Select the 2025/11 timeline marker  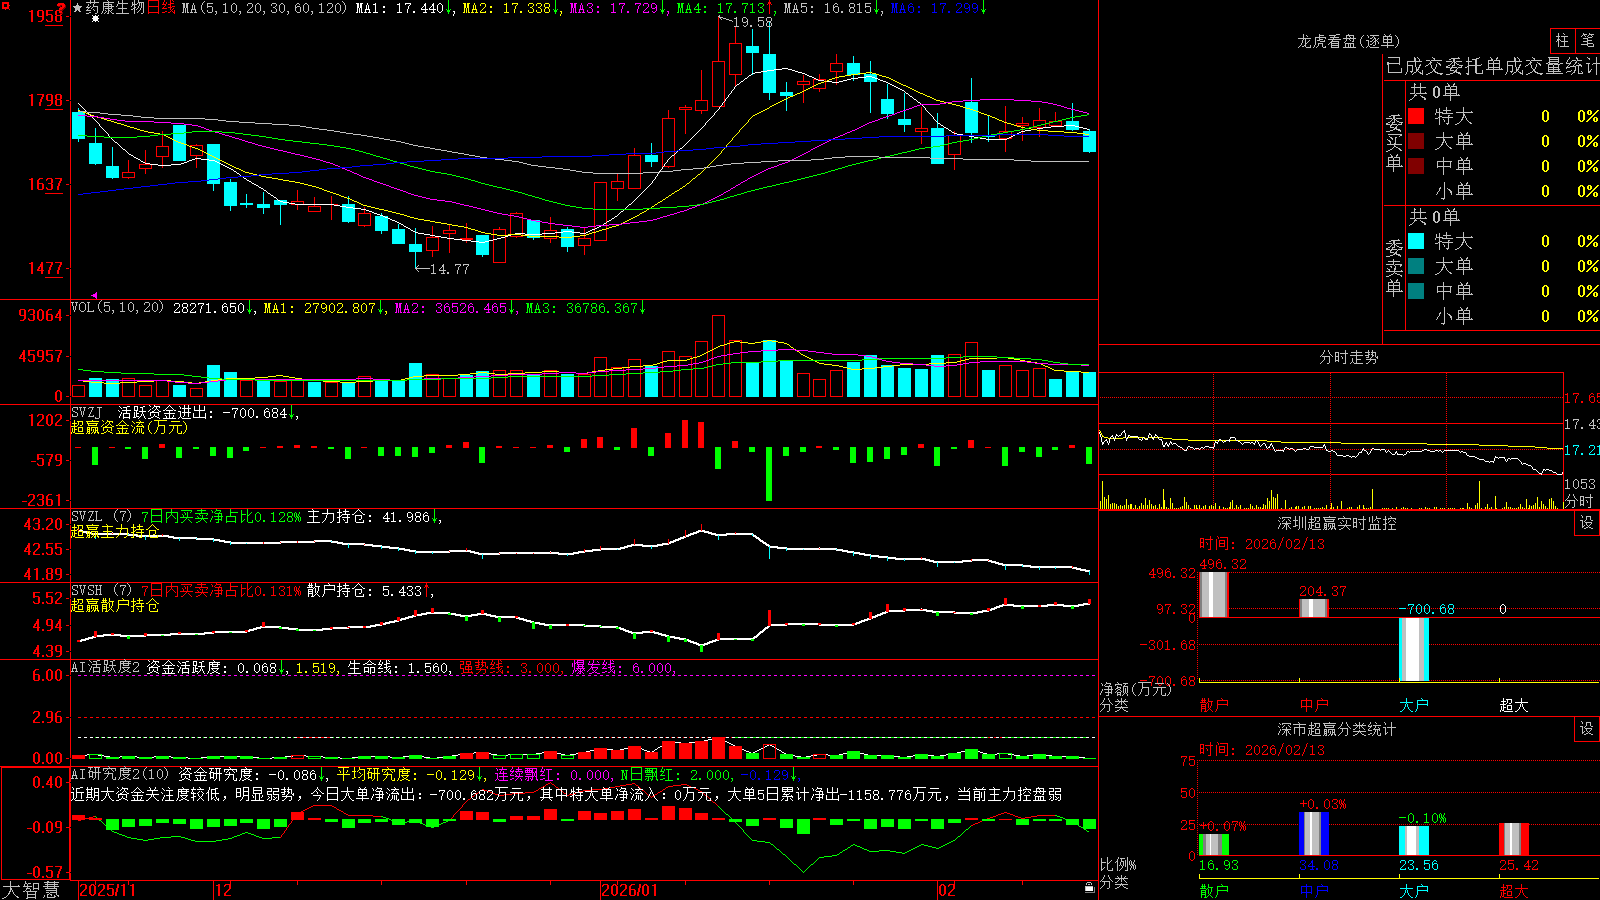pos(107,890)
